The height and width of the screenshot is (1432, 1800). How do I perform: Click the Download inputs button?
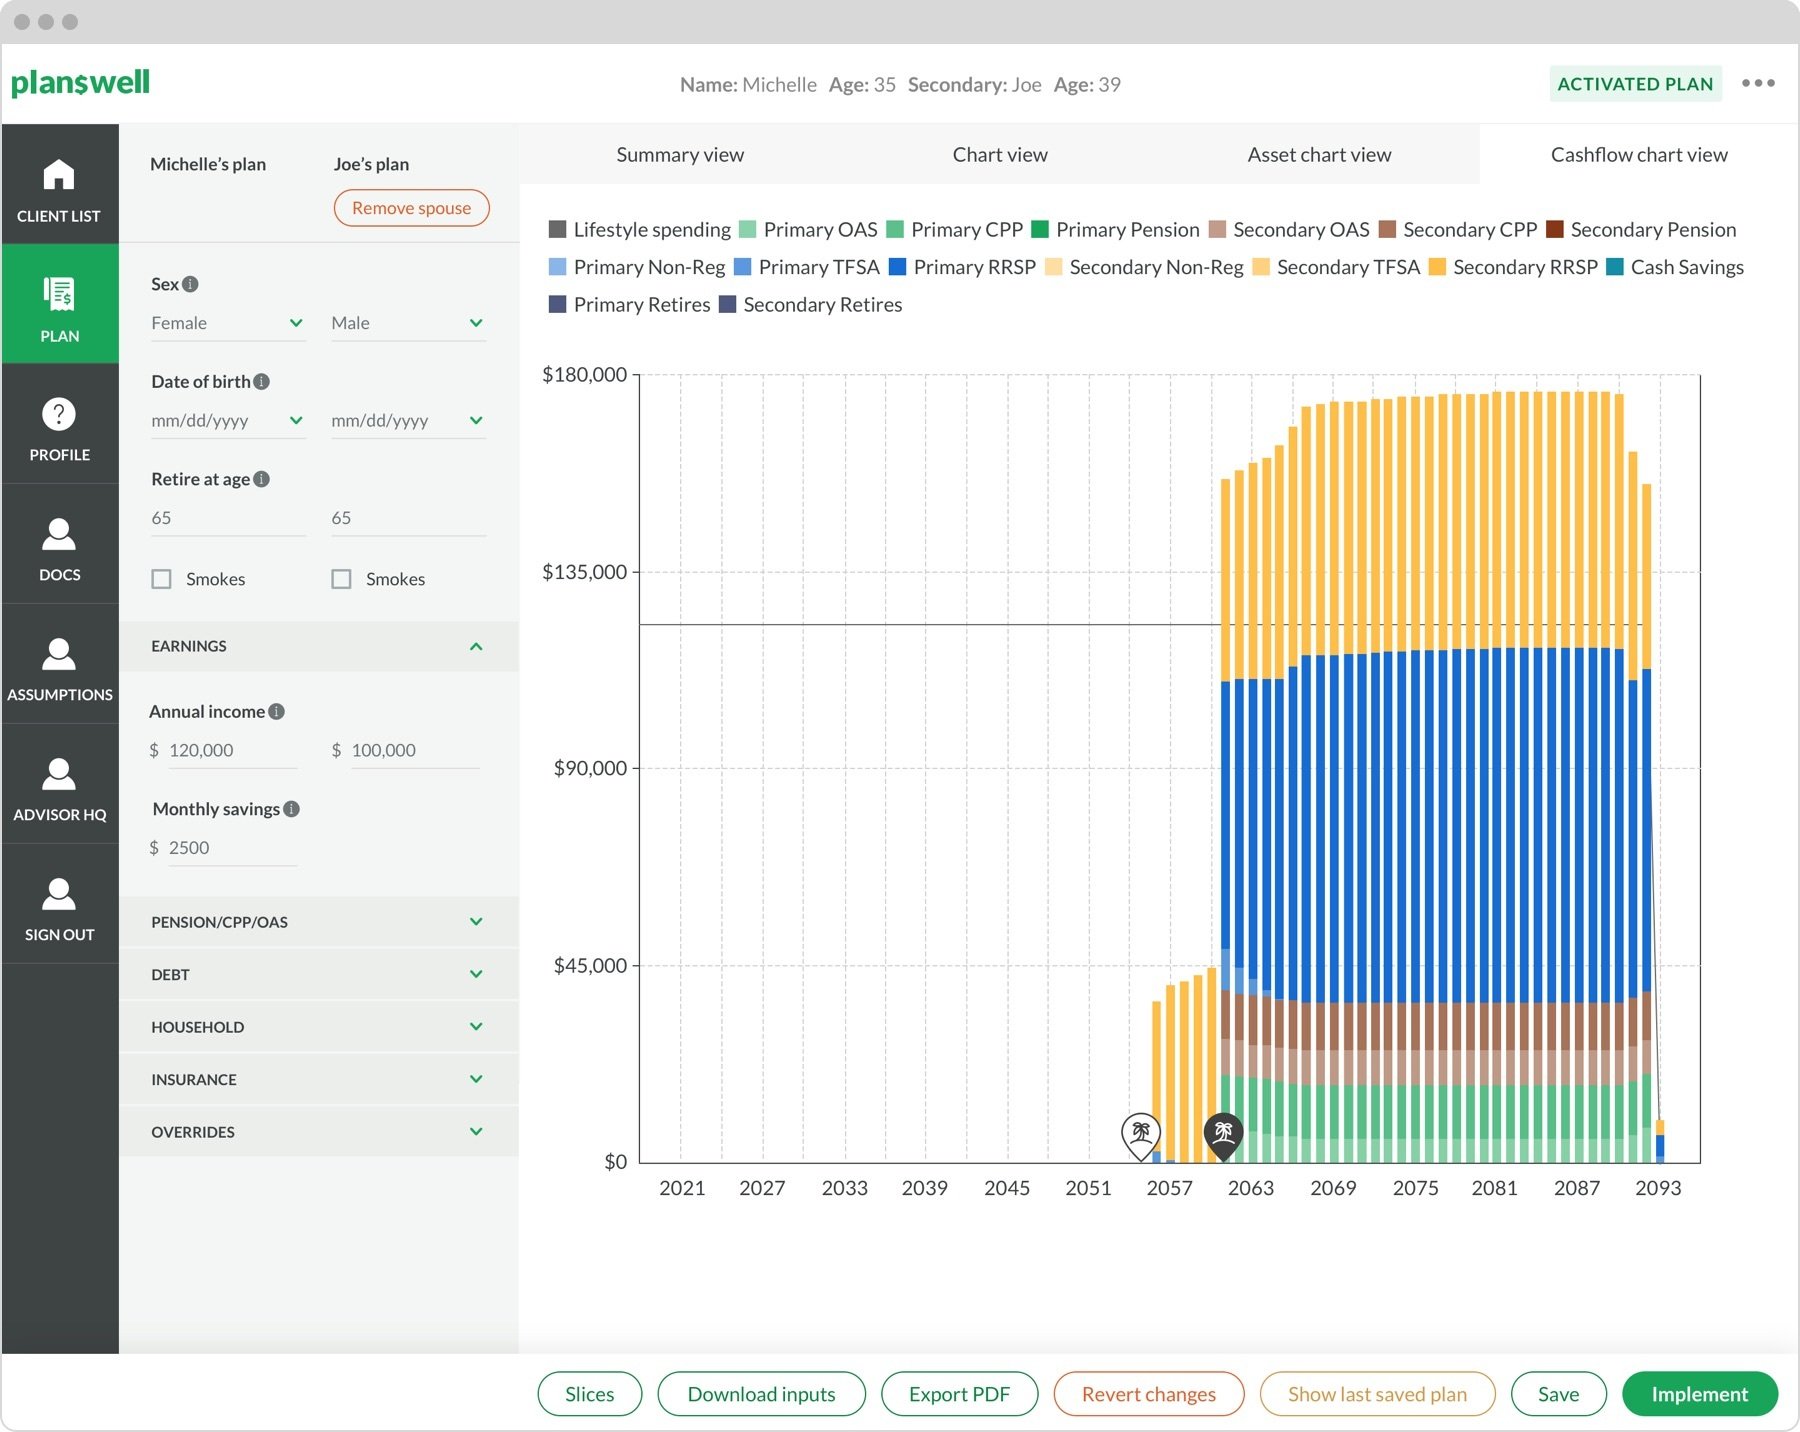(x=761, y=1394)
